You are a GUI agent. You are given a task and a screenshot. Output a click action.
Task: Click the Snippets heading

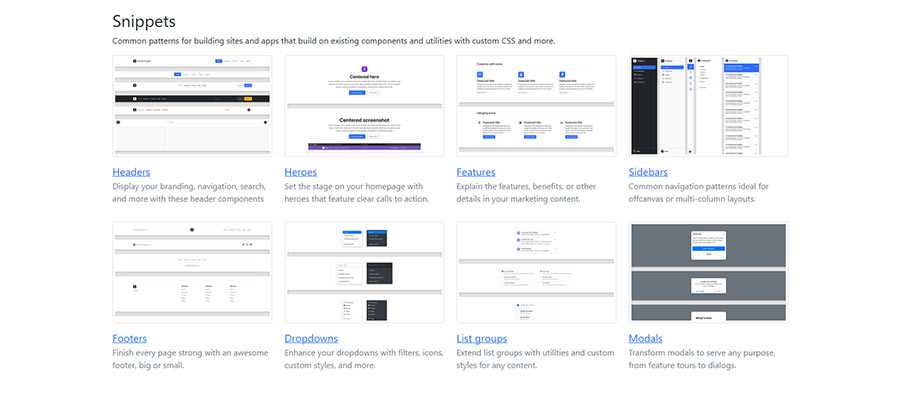point(144,22)
